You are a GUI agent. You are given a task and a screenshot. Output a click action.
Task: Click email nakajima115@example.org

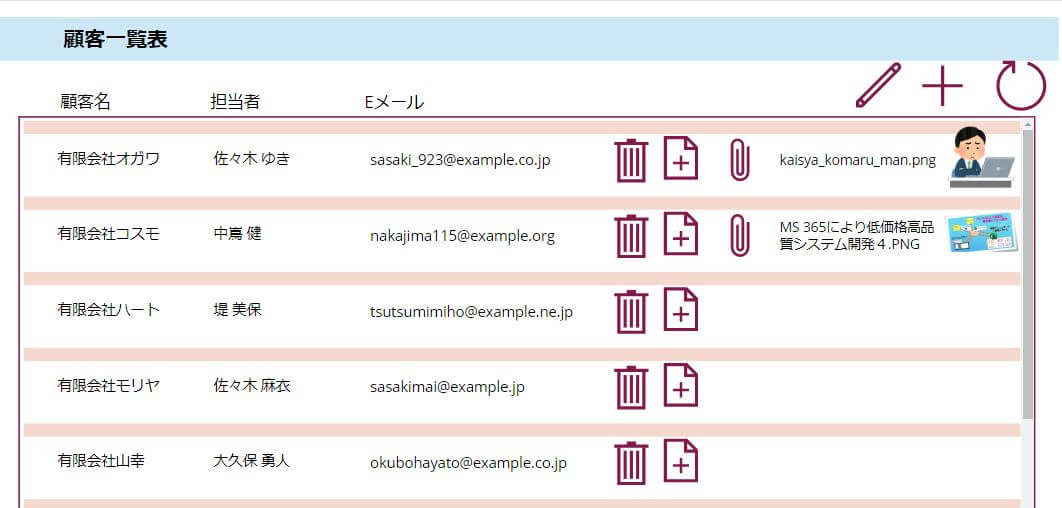[x=463, y=236]
